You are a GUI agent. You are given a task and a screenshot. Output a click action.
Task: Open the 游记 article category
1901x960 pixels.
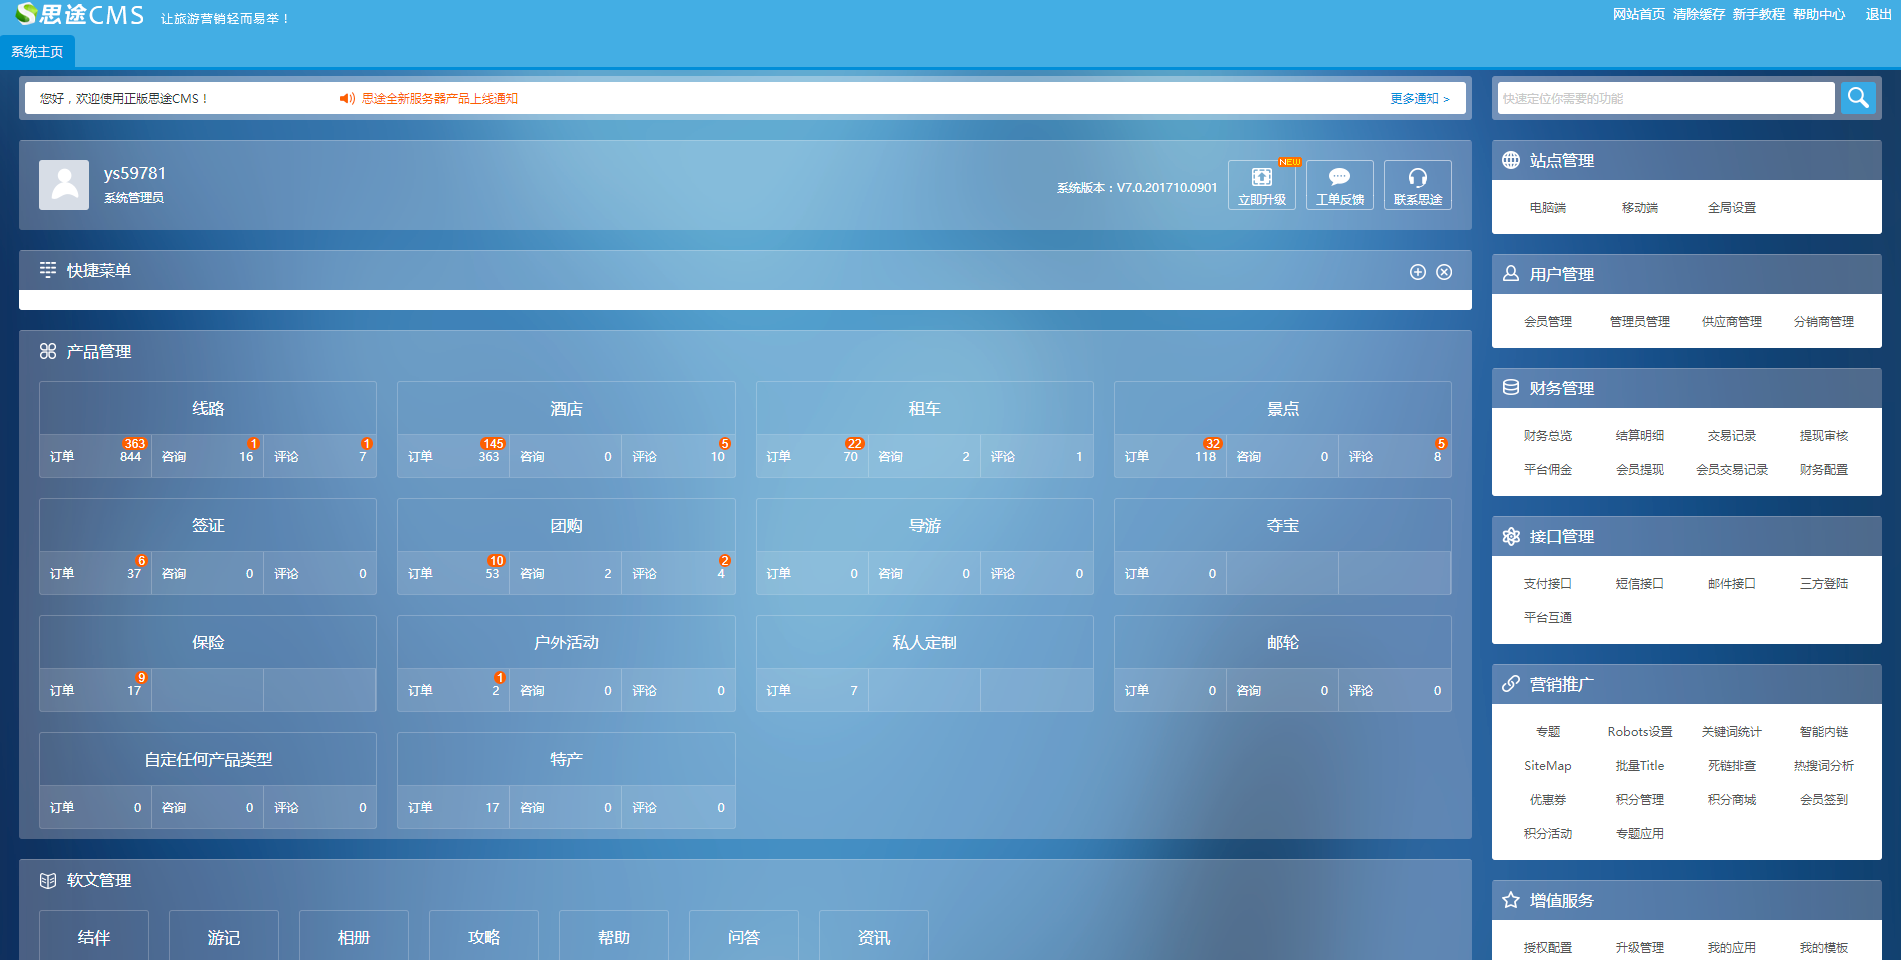[x=224, y=937]
